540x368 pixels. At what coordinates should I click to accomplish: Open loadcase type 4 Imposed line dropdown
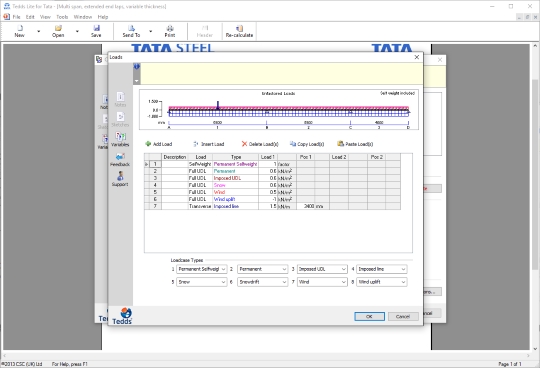[x=382, y=269]
